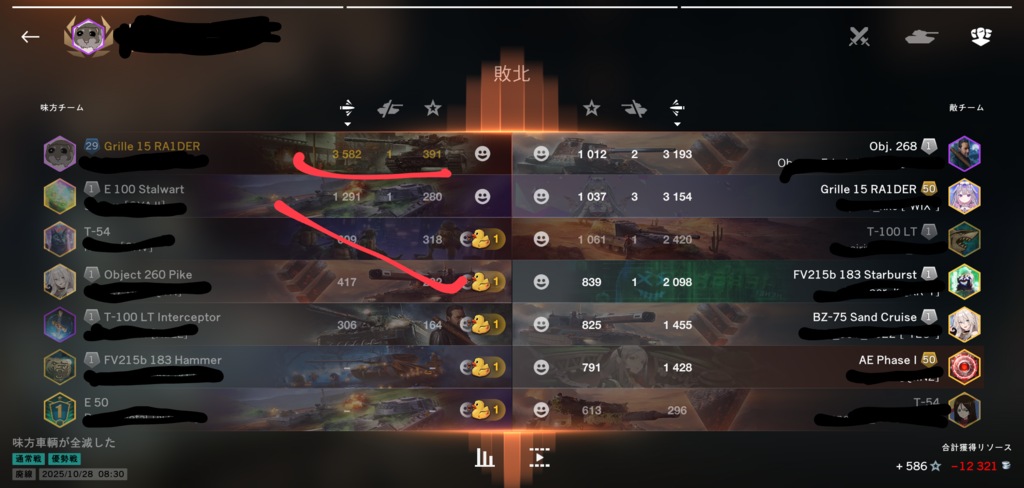Select the AE Phase I enemy row
This screenshot has height=488, width=1024.
[747, 367]
